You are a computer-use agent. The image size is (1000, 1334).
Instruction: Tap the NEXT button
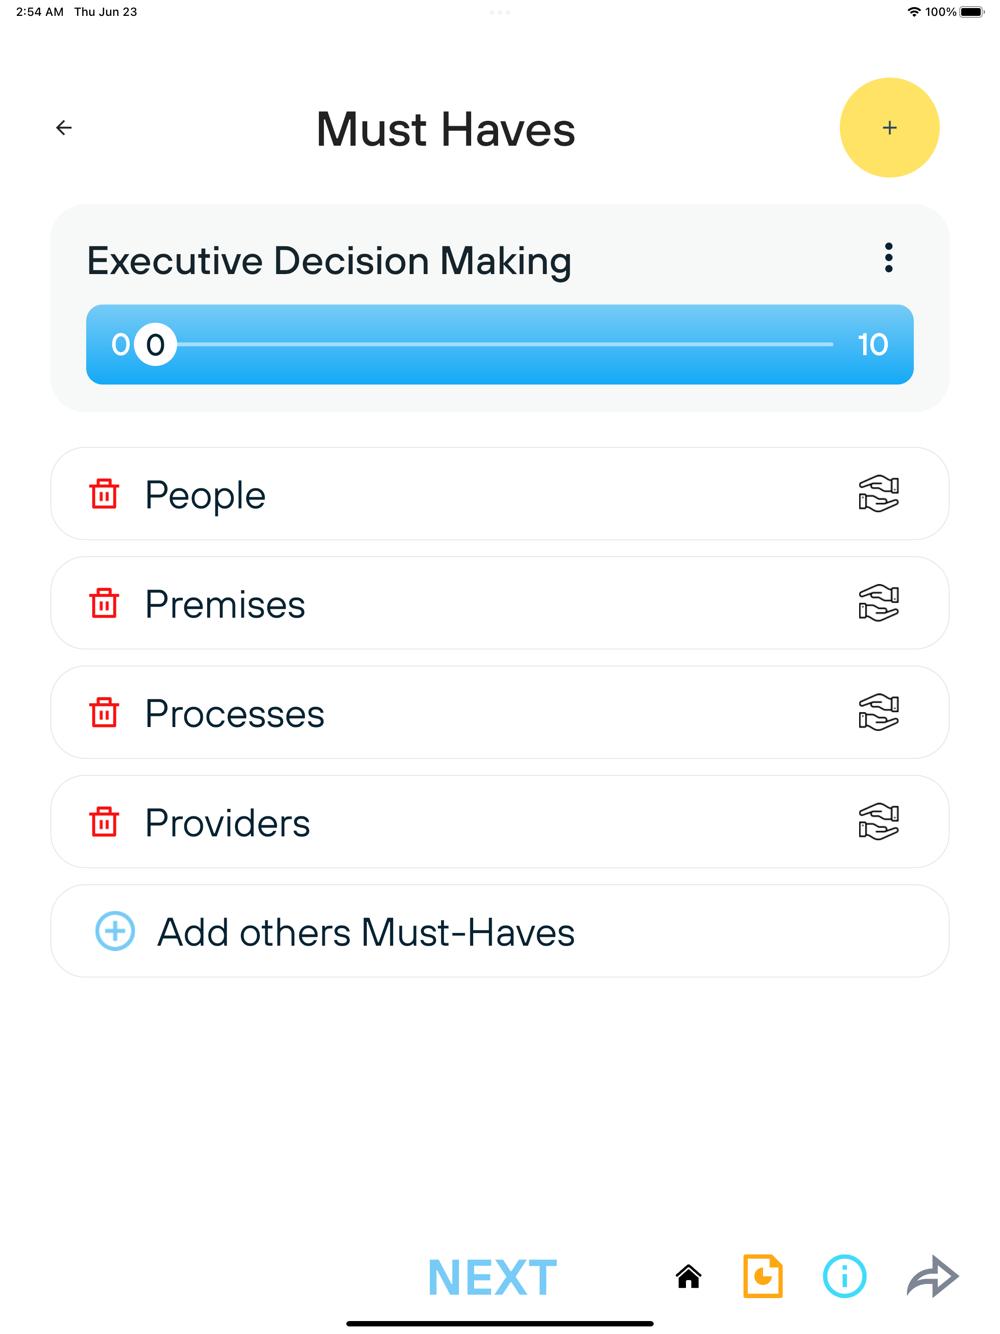(x=492, y=1277)
